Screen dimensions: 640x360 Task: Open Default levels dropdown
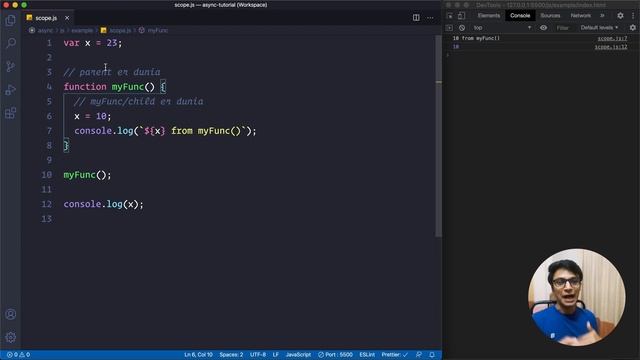tap(599, 28)
